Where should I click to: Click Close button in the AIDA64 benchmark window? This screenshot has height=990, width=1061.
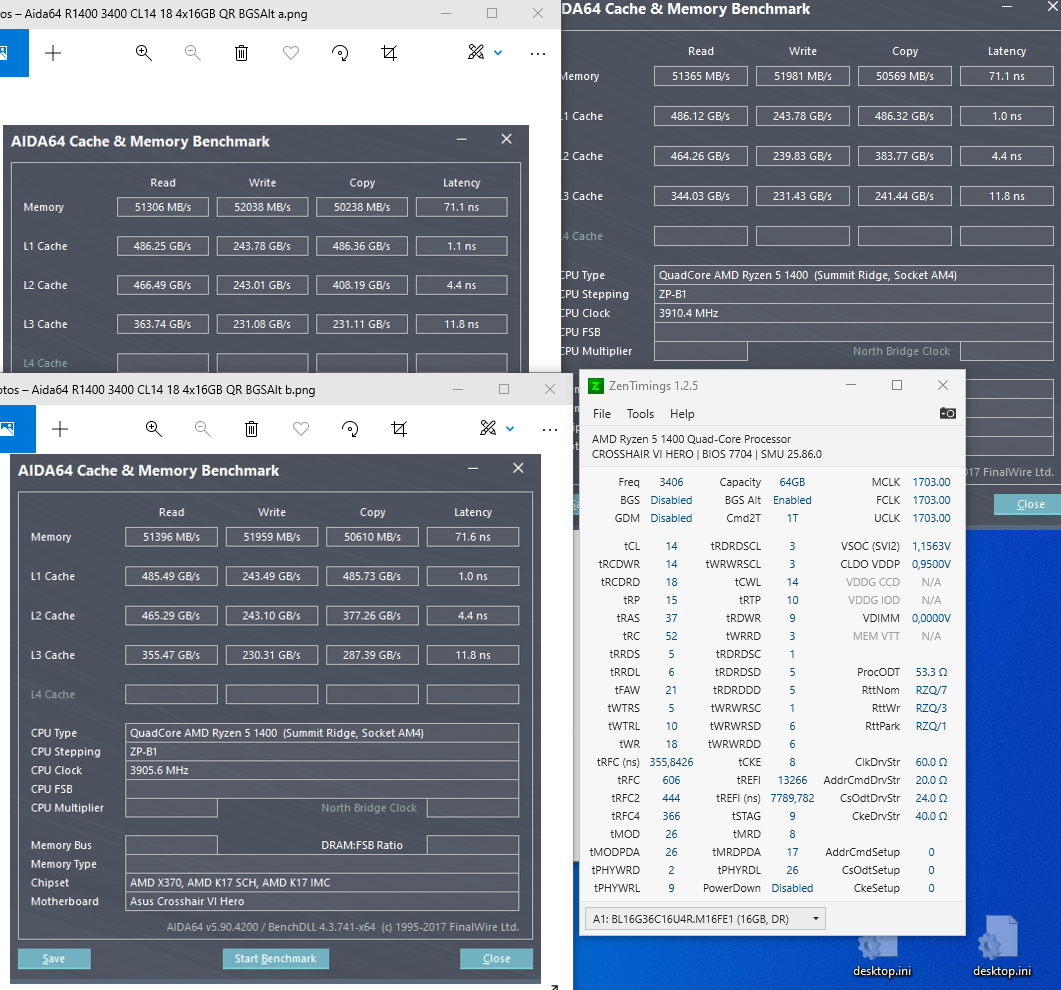click(x=1030, y=504)
